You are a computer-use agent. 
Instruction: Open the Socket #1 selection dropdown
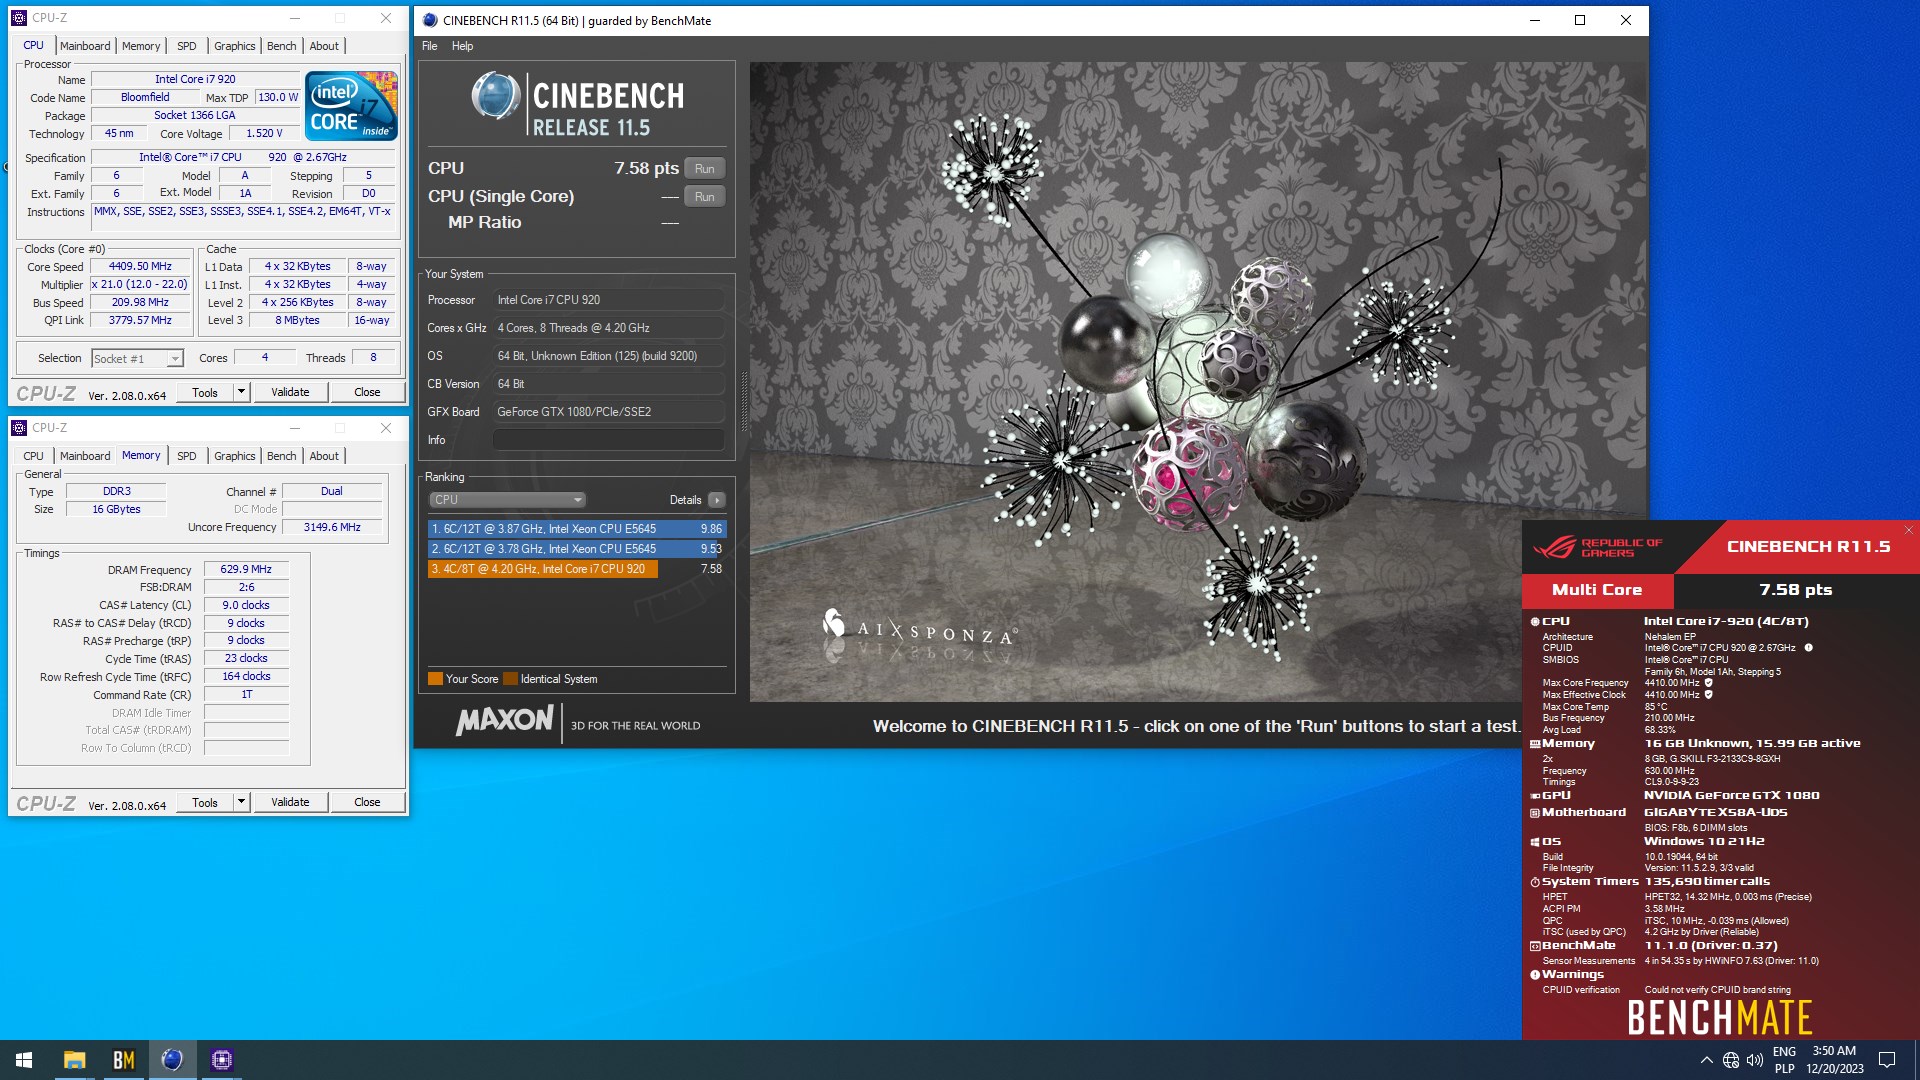[x=137, y=358]
